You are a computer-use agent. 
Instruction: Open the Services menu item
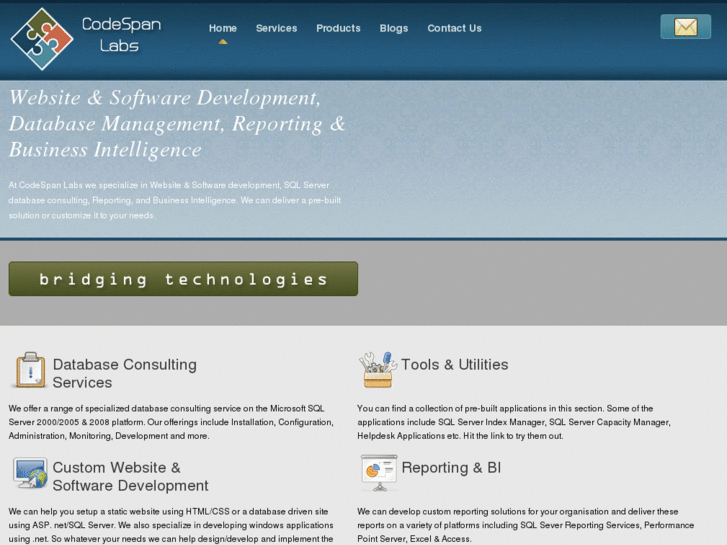[x=276, y=28]
